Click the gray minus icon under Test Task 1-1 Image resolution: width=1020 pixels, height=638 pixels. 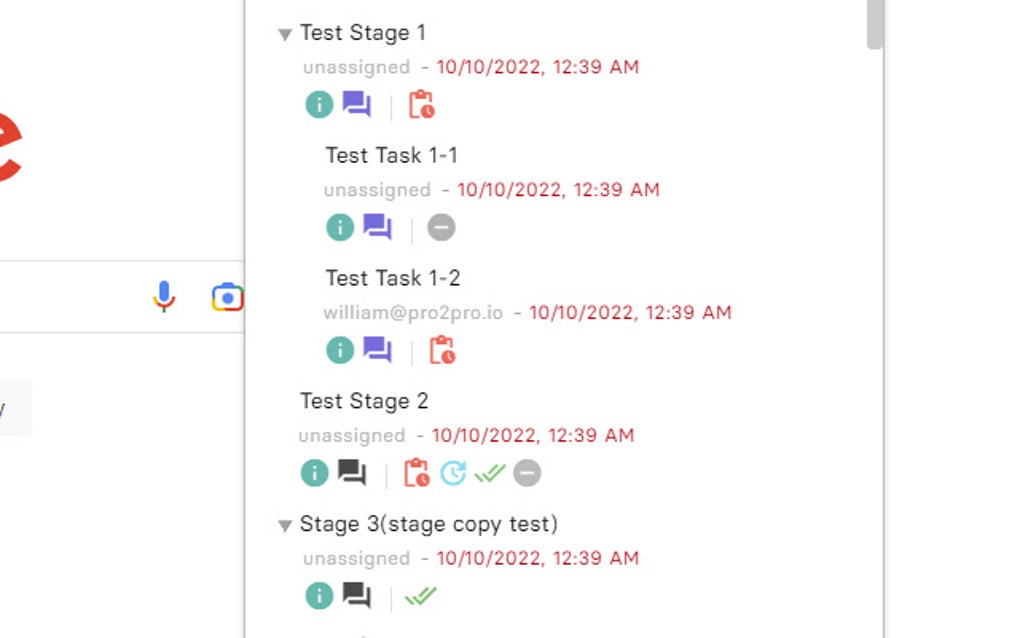click(441, 227)
